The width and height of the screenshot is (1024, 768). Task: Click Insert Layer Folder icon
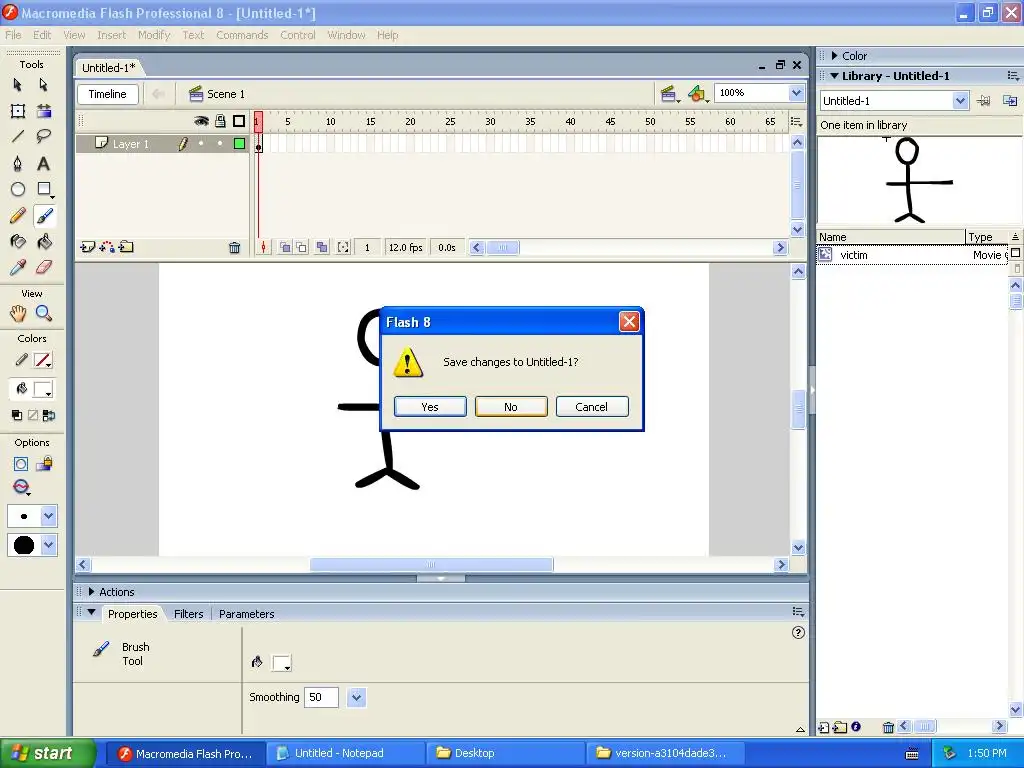(x=126, y=247)
